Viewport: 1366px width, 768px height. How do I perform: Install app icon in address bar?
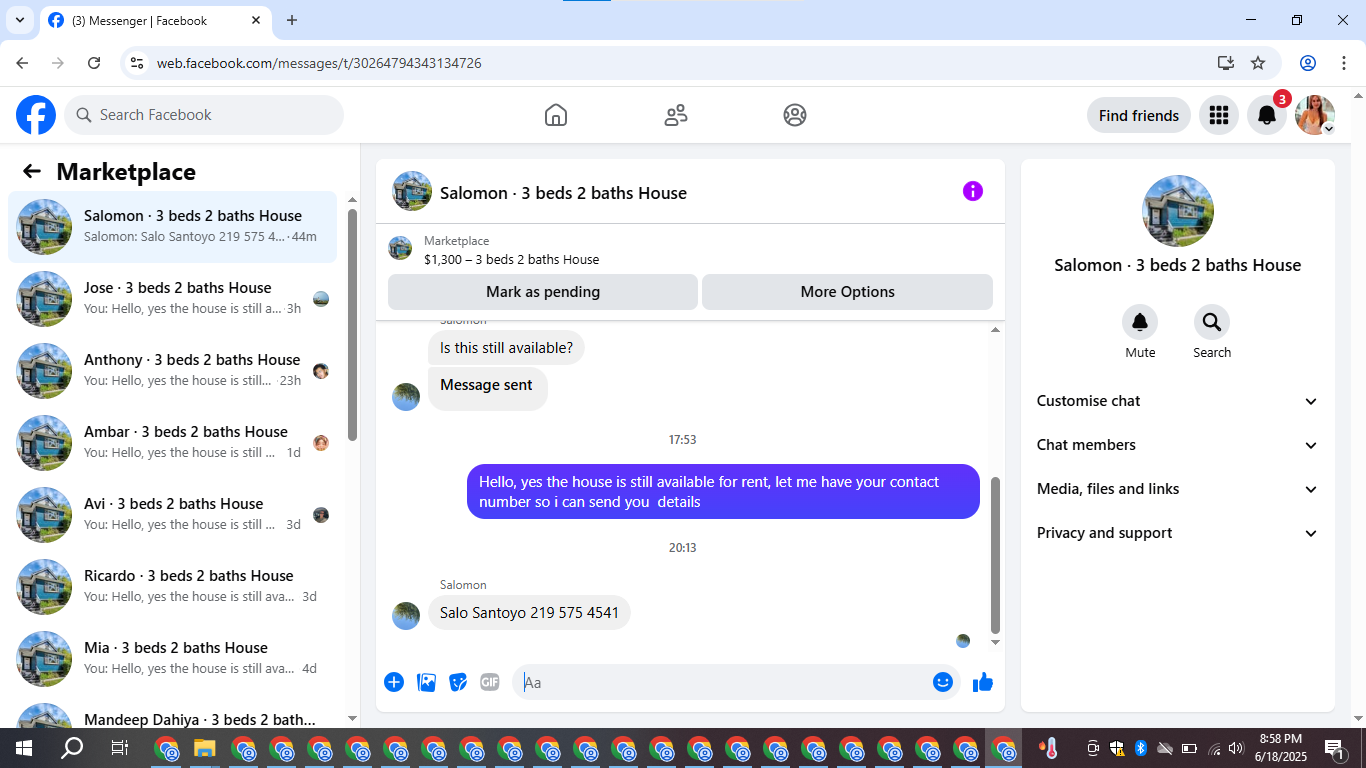click(1226, 63)
